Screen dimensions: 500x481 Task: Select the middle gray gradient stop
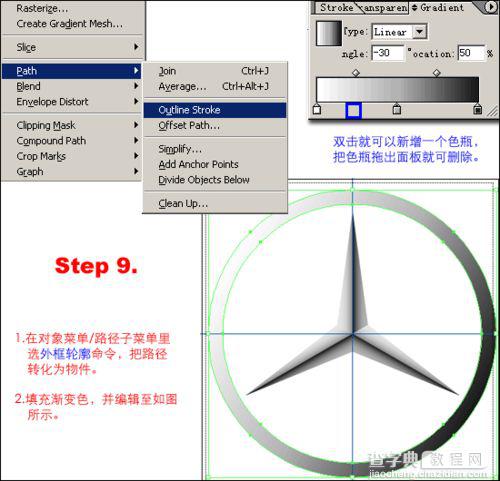coord(396,109)
